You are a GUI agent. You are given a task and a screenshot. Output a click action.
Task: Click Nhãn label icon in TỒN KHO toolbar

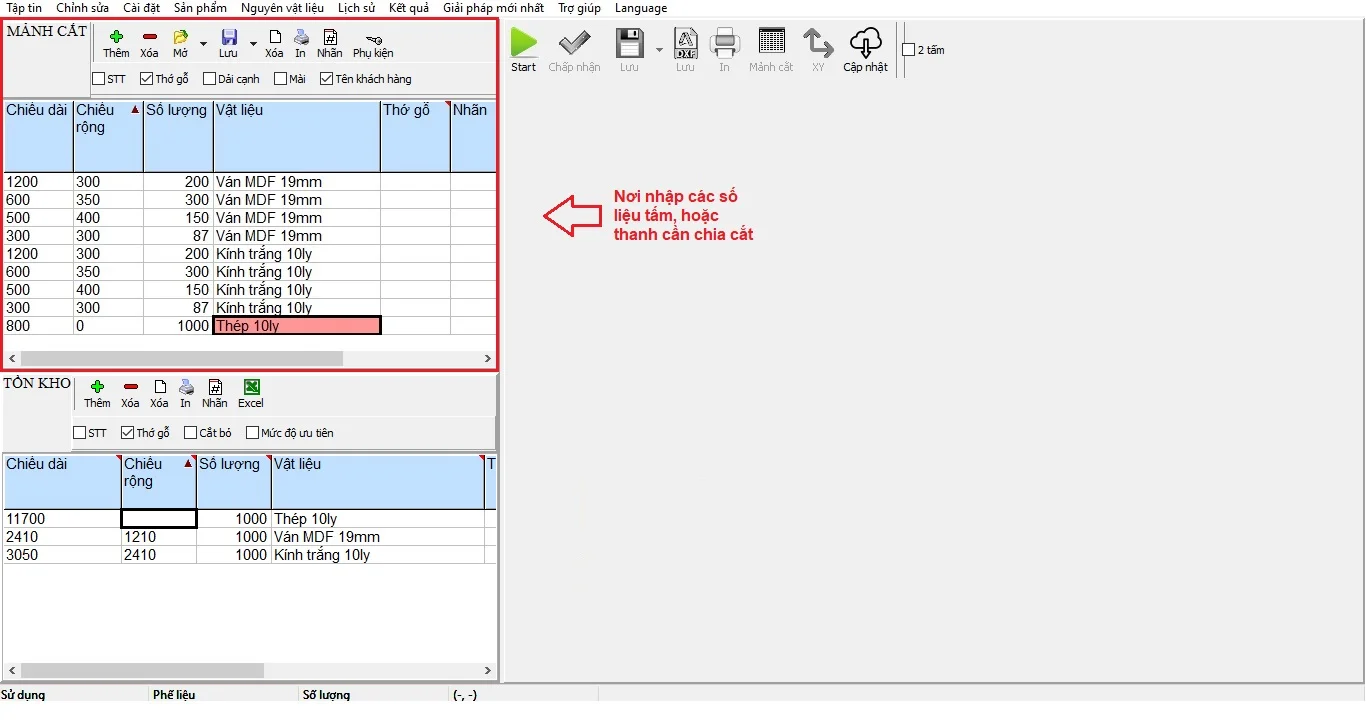214,388
